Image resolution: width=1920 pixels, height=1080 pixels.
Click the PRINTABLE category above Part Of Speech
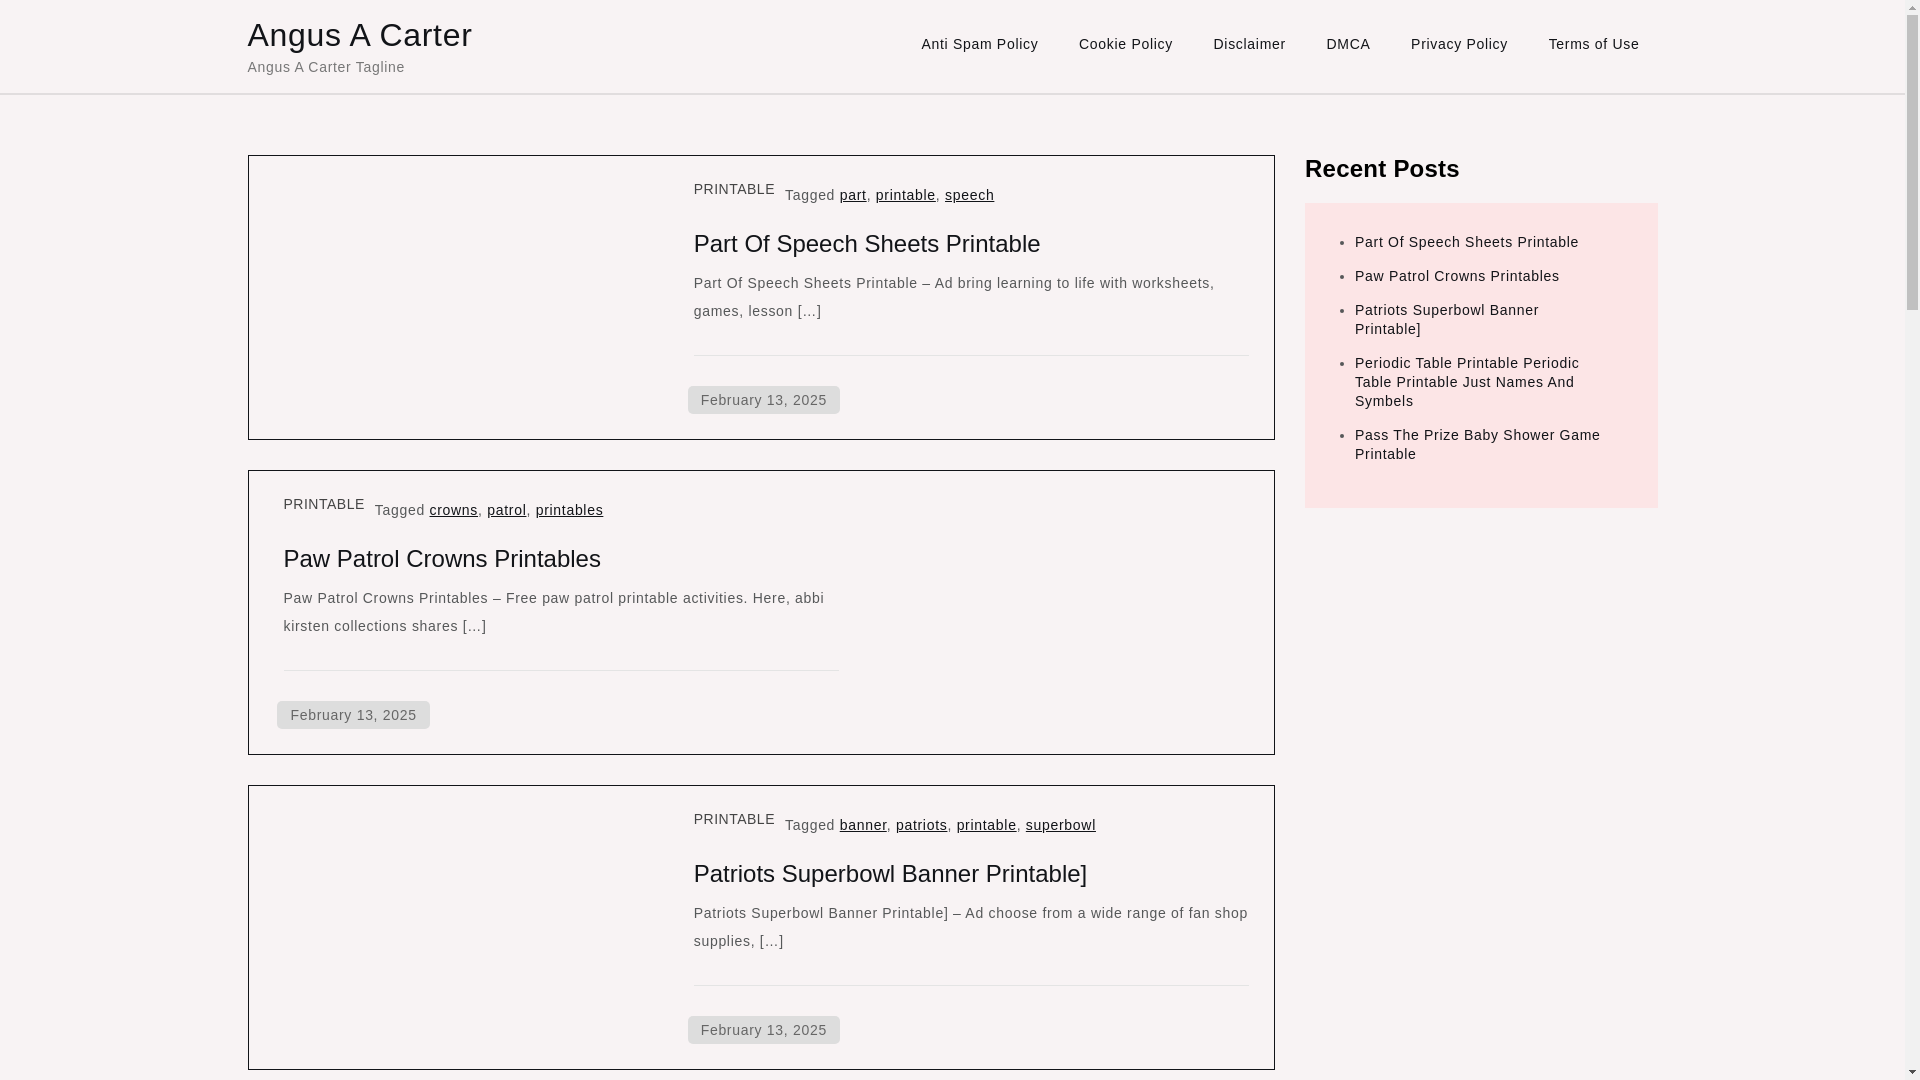click(x=734, y=189)
